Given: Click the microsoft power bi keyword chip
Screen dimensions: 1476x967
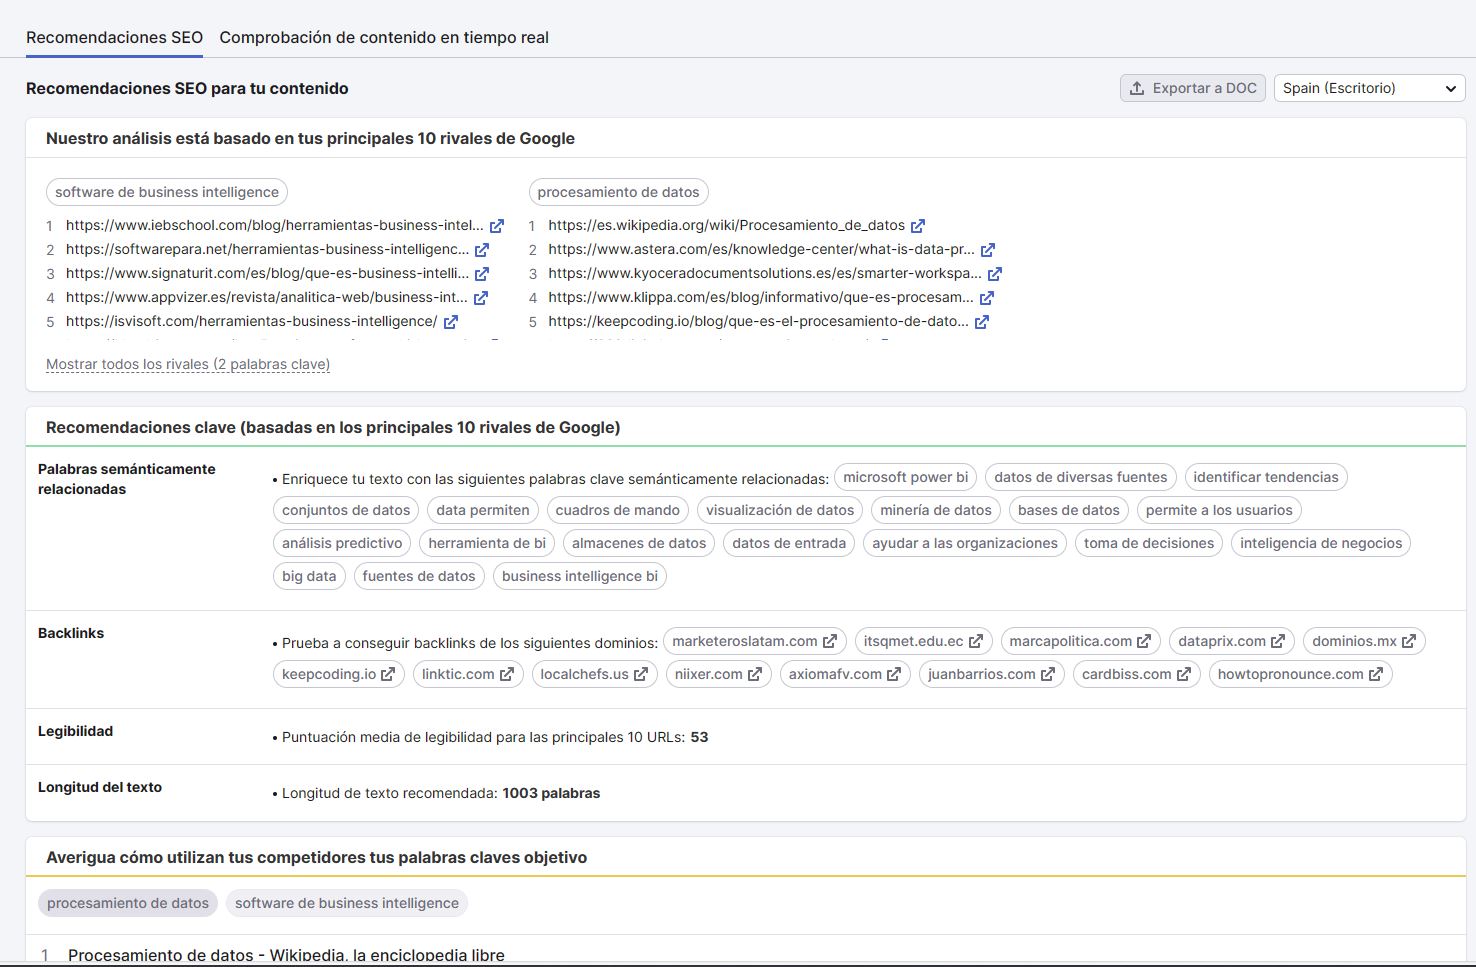Looking at the screenshot, I should (x=905, y=478).
